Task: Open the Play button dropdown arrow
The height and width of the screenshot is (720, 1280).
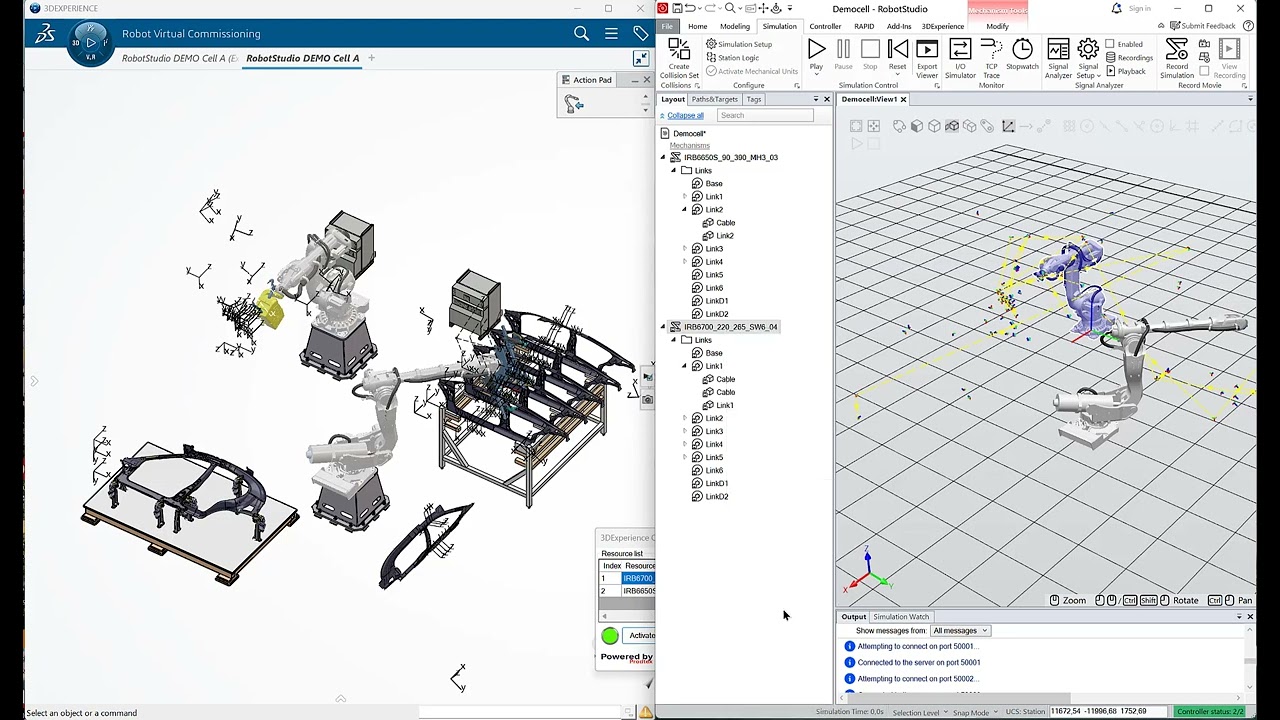Action: pos(816,75)
